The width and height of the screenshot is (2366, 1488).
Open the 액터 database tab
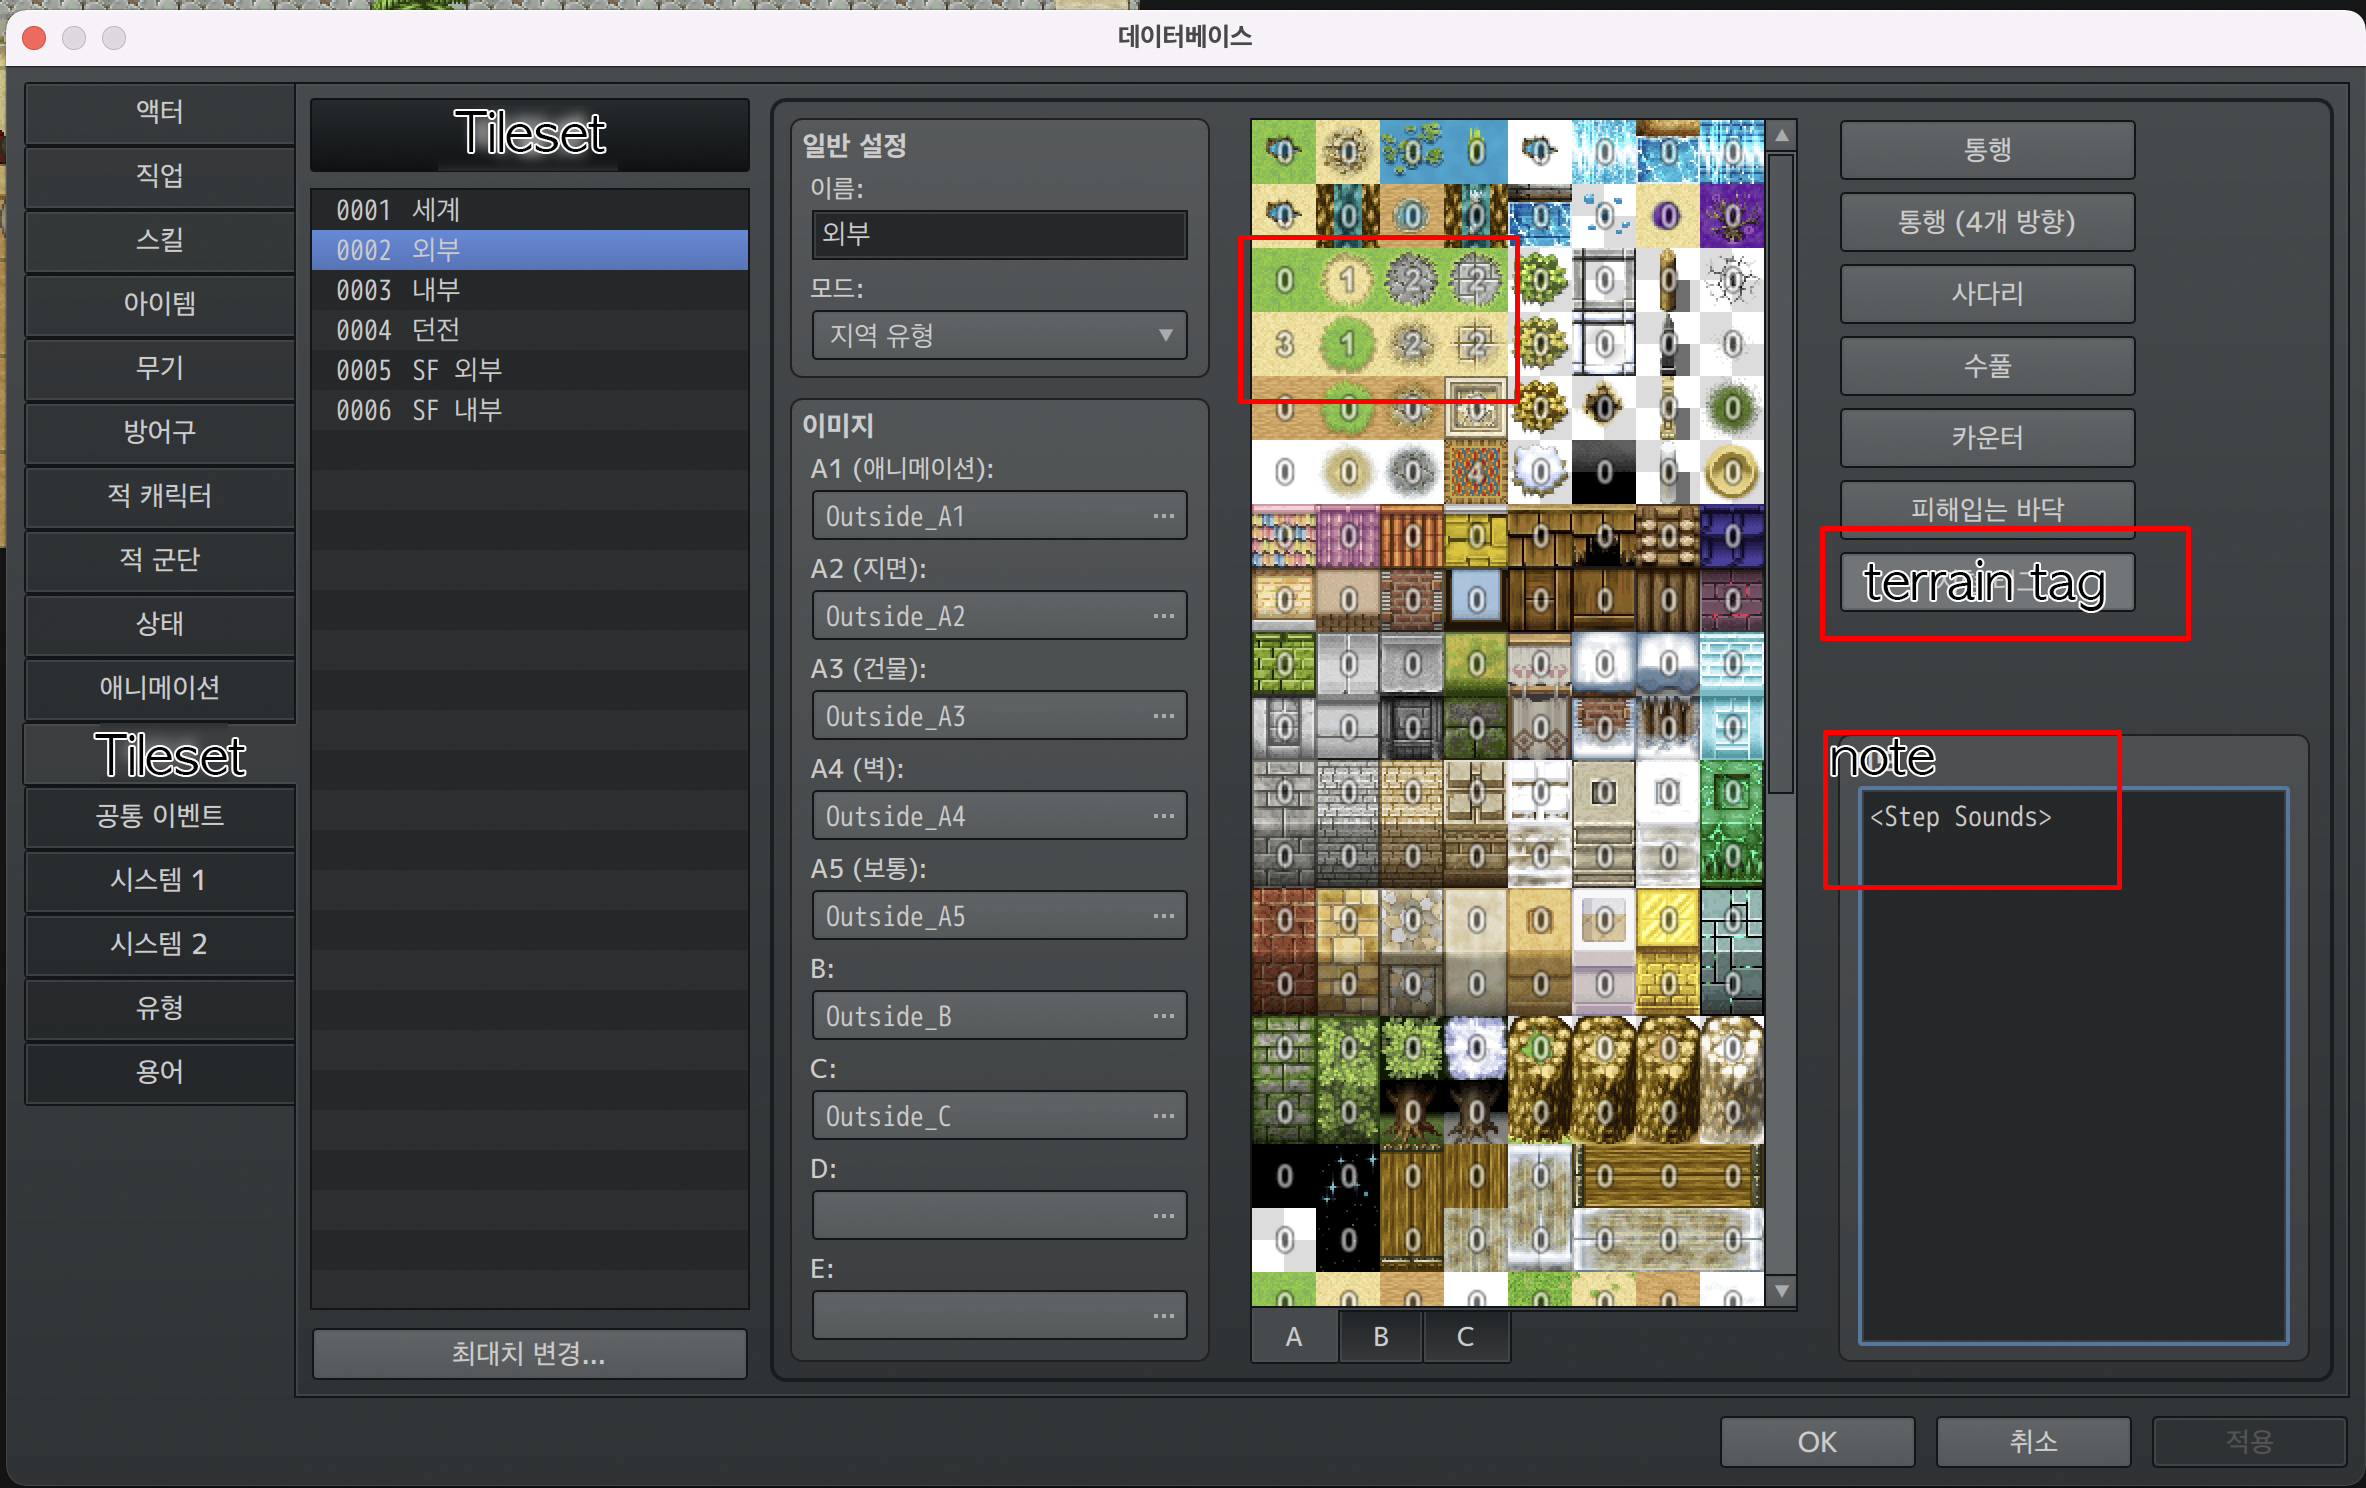tap(160, 112)
